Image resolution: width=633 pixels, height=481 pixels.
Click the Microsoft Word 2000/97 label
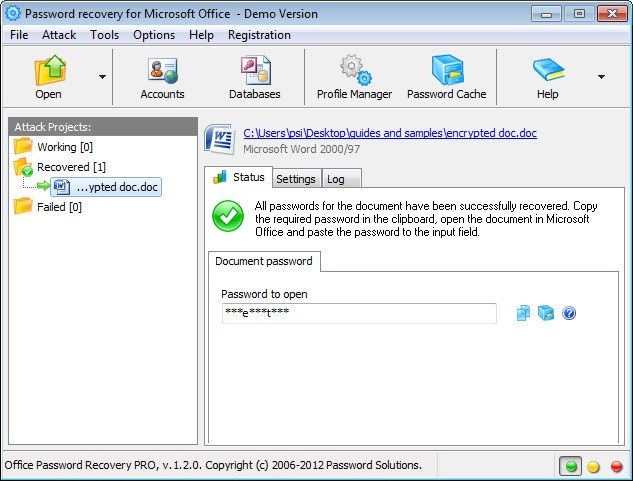(x=302, y=149)
